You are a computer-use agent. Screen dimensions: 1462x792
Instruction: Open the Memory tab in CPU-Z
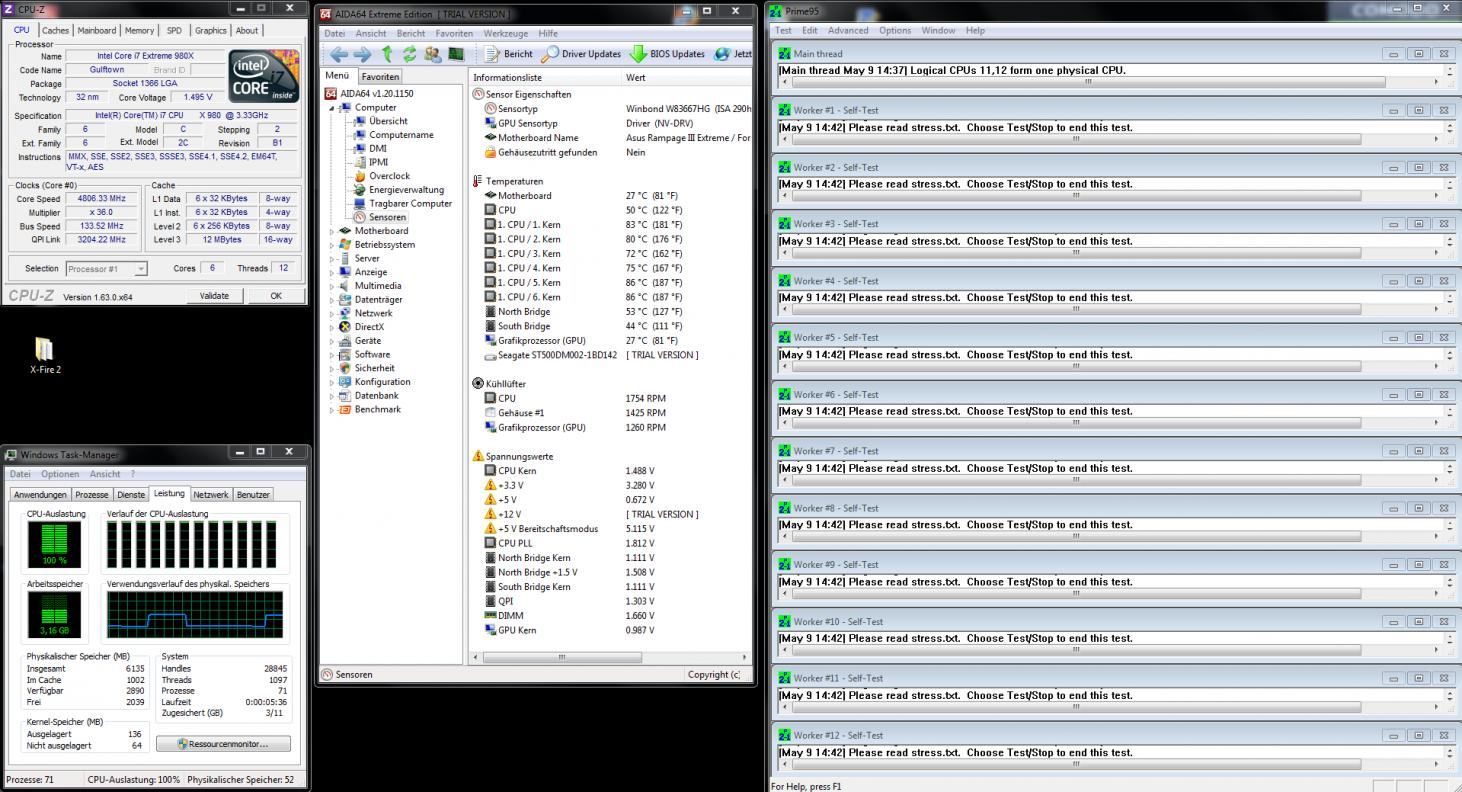tap(139, 30)
